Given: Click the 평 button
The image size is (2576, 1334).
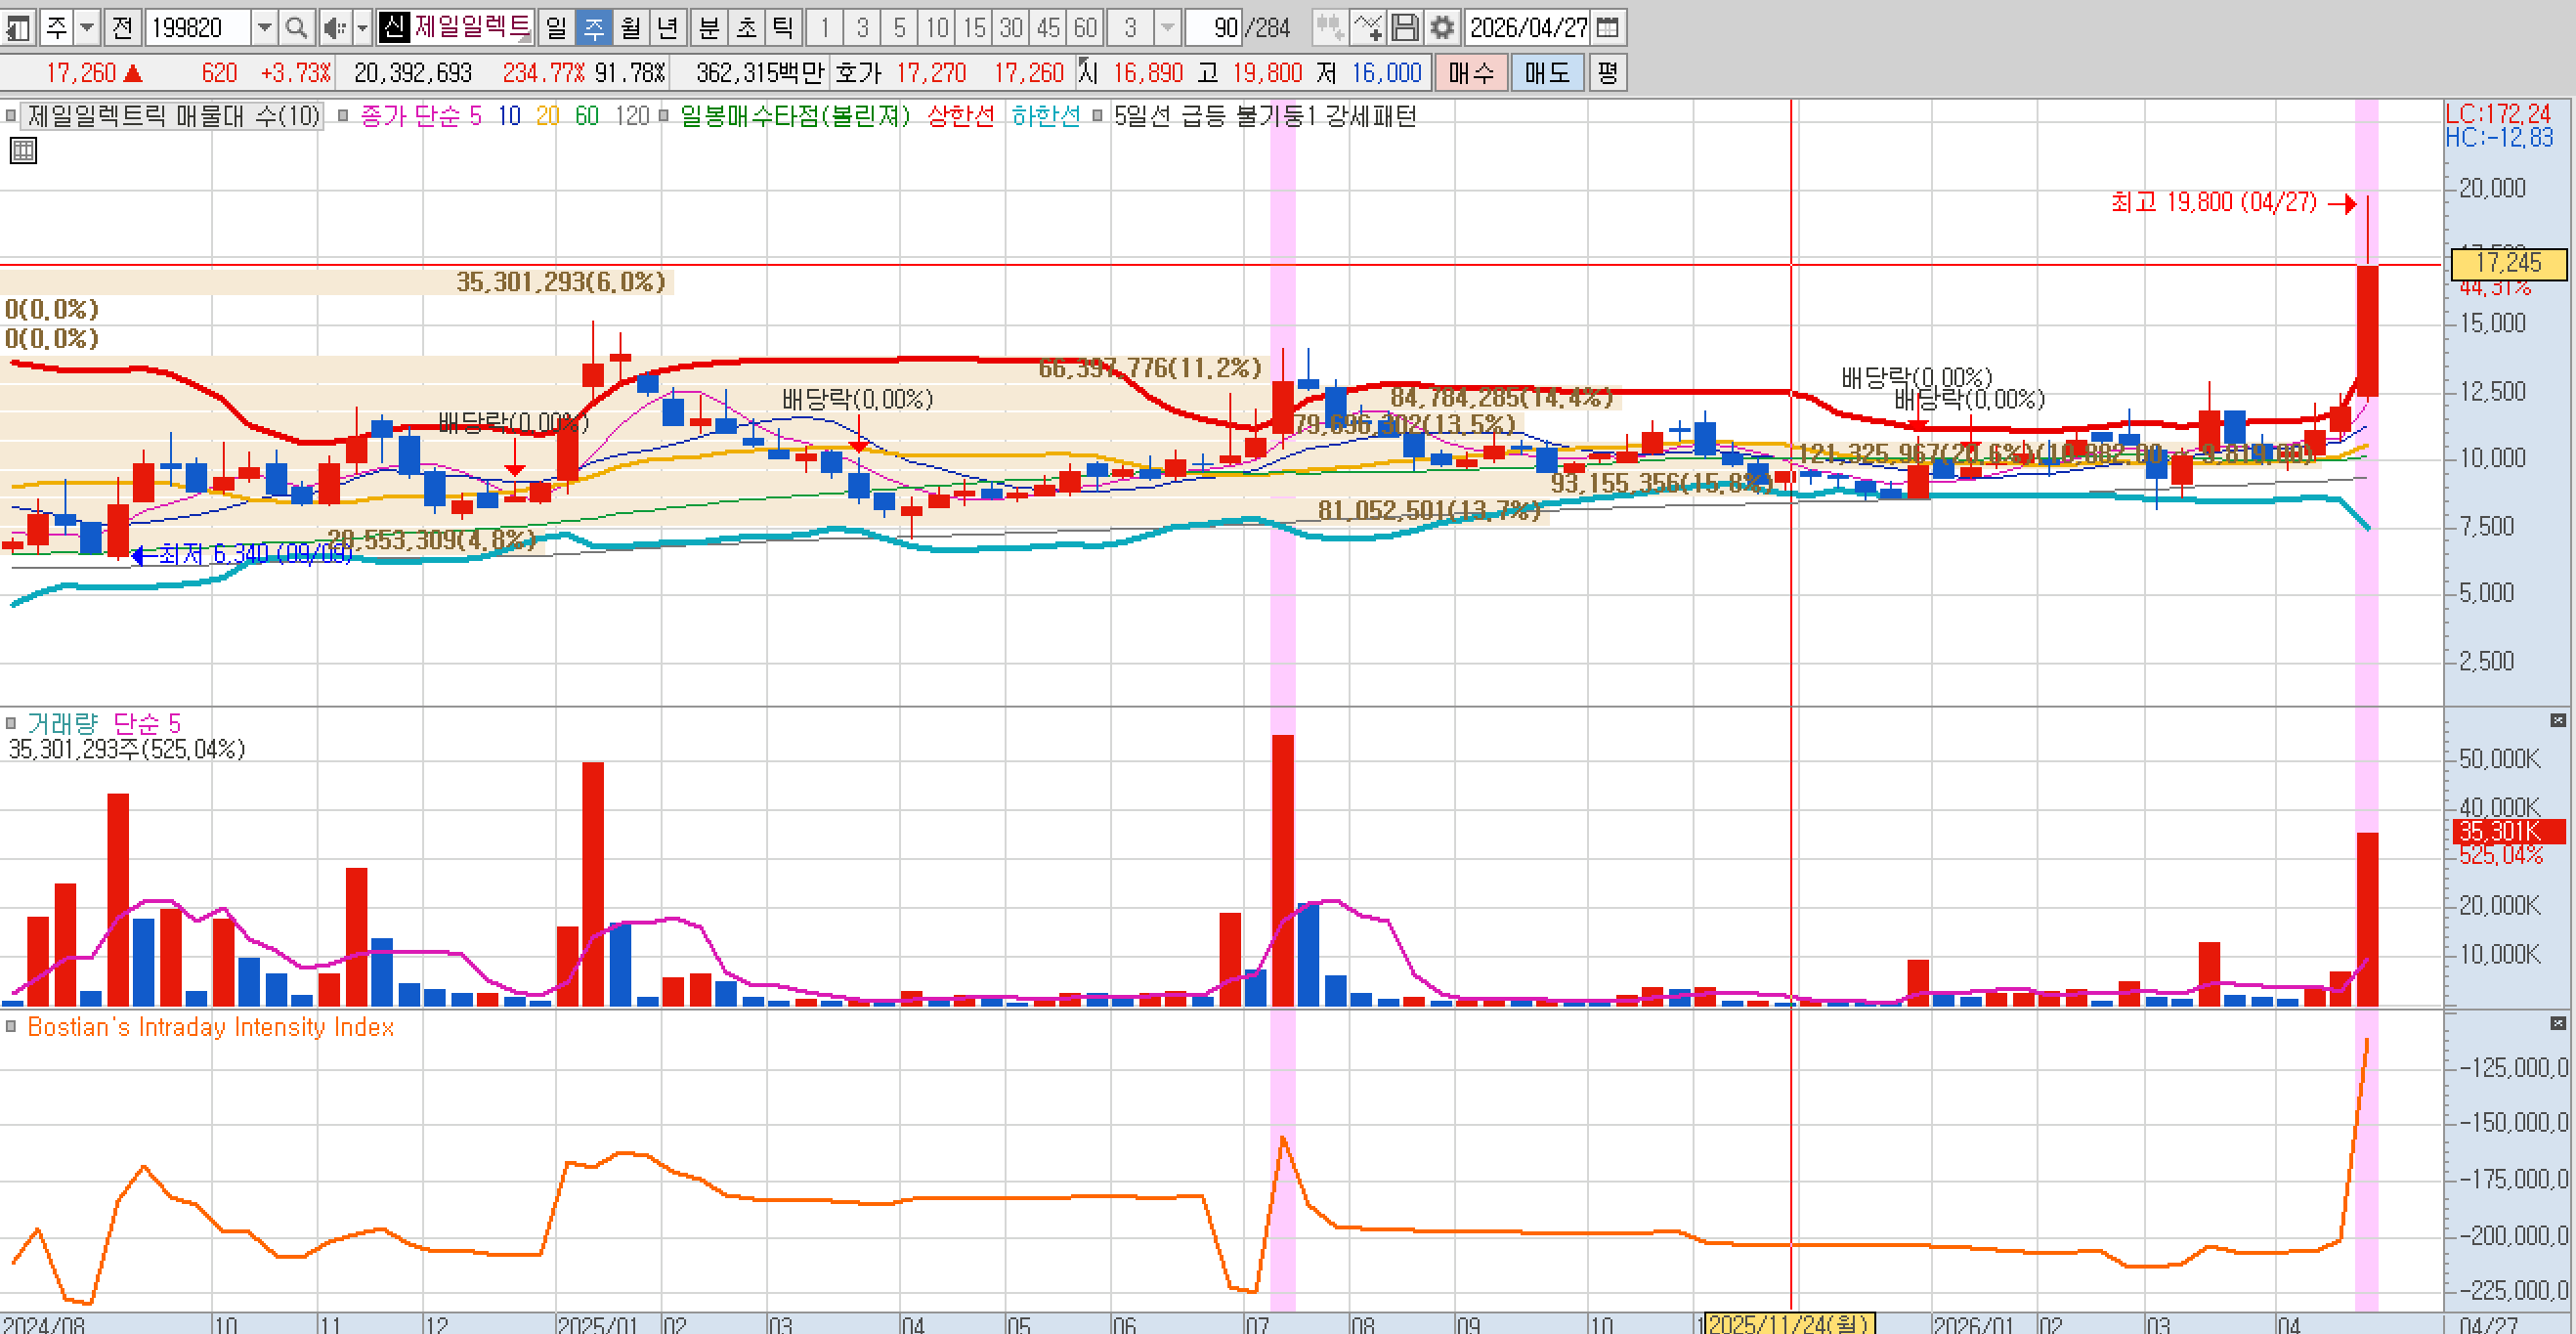Looking at the screenshot, I should click(1608, 73).
